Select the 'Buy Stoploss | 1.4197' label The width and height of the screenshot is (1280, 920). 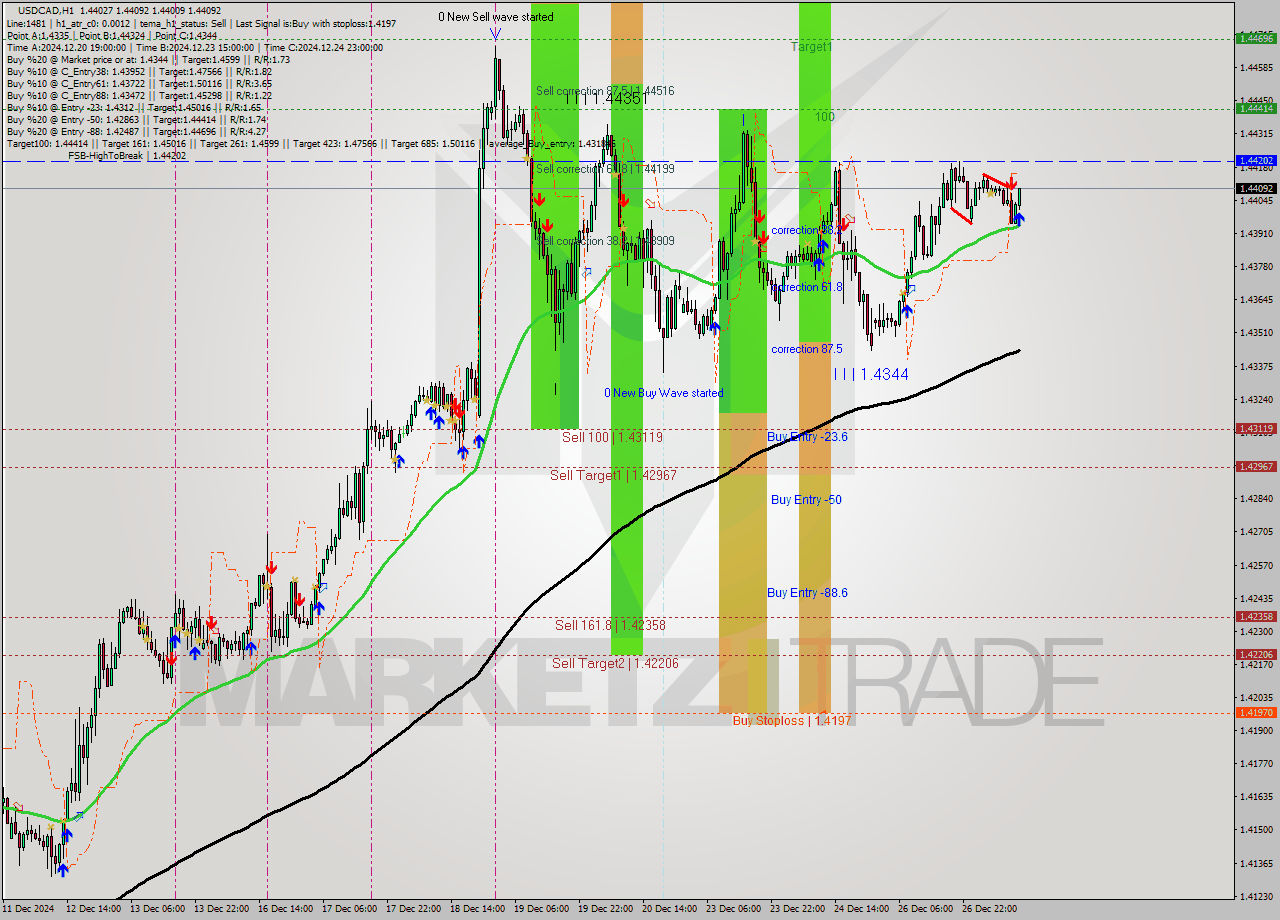[x=792, y=720]
